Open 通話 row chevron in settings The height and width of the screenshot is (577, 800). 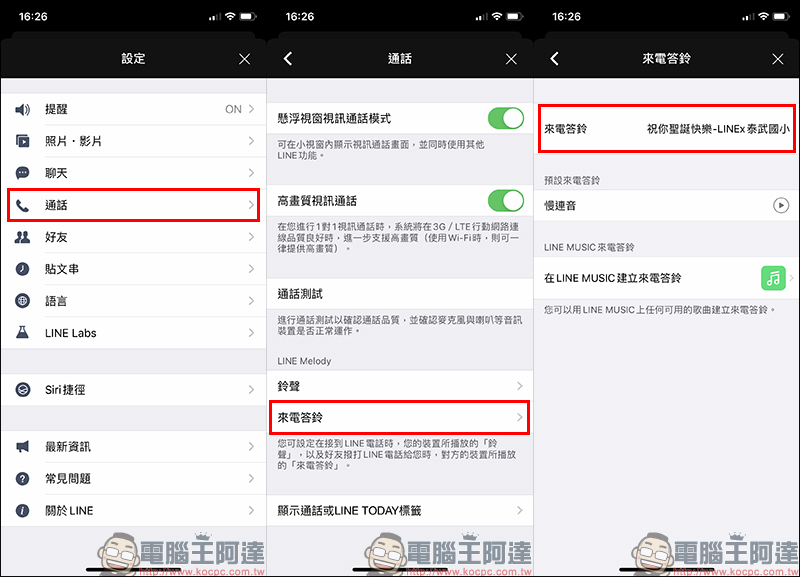pyautogui.click(x=251, y=205)
